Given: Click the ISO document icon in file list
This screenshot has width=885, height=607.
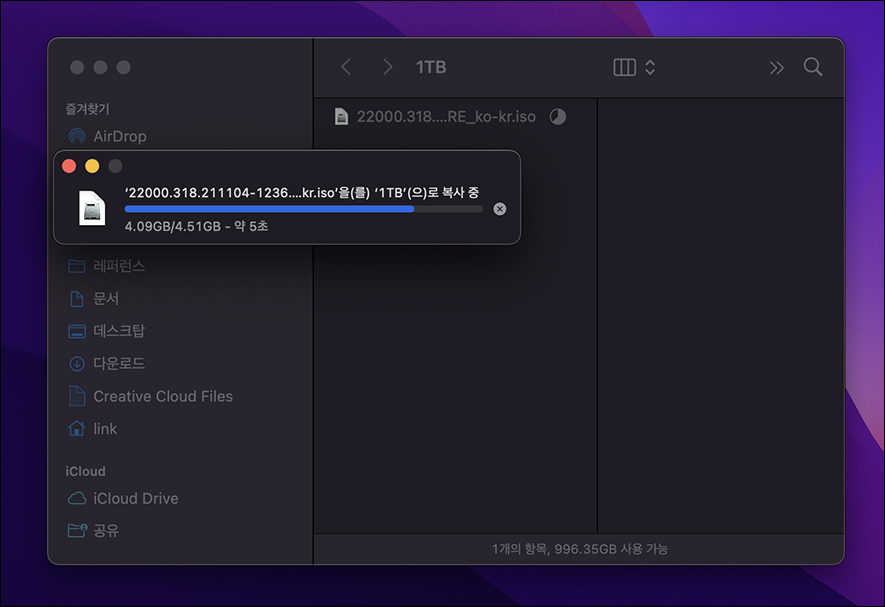Looking at the screenshot, I should pyautogui.click(x=341, y=116).
